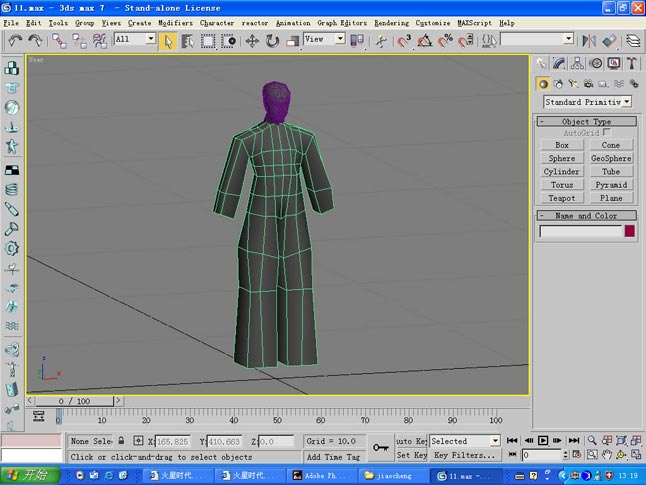Open the Standard Primitives dropdown
The height and width of the screenshot is (485, 646).
[x=587, y=102]
